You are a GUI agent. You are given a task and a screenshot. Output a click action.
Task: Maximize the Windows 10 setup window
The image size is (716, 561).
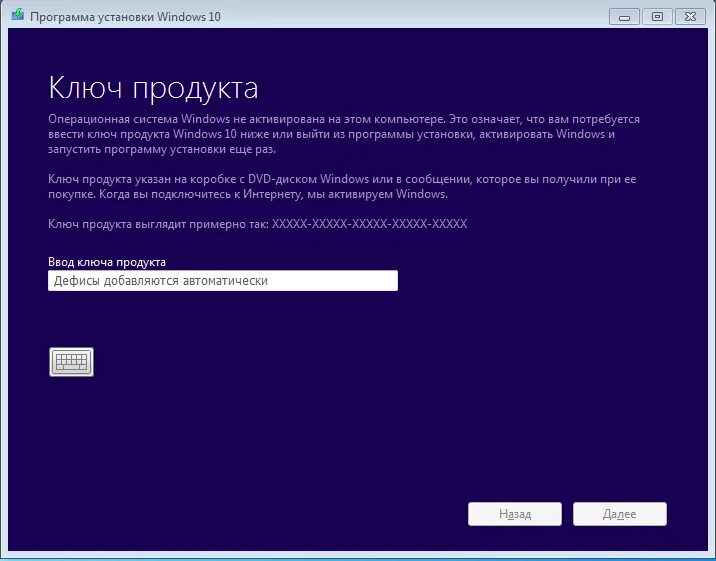(657, 17)
